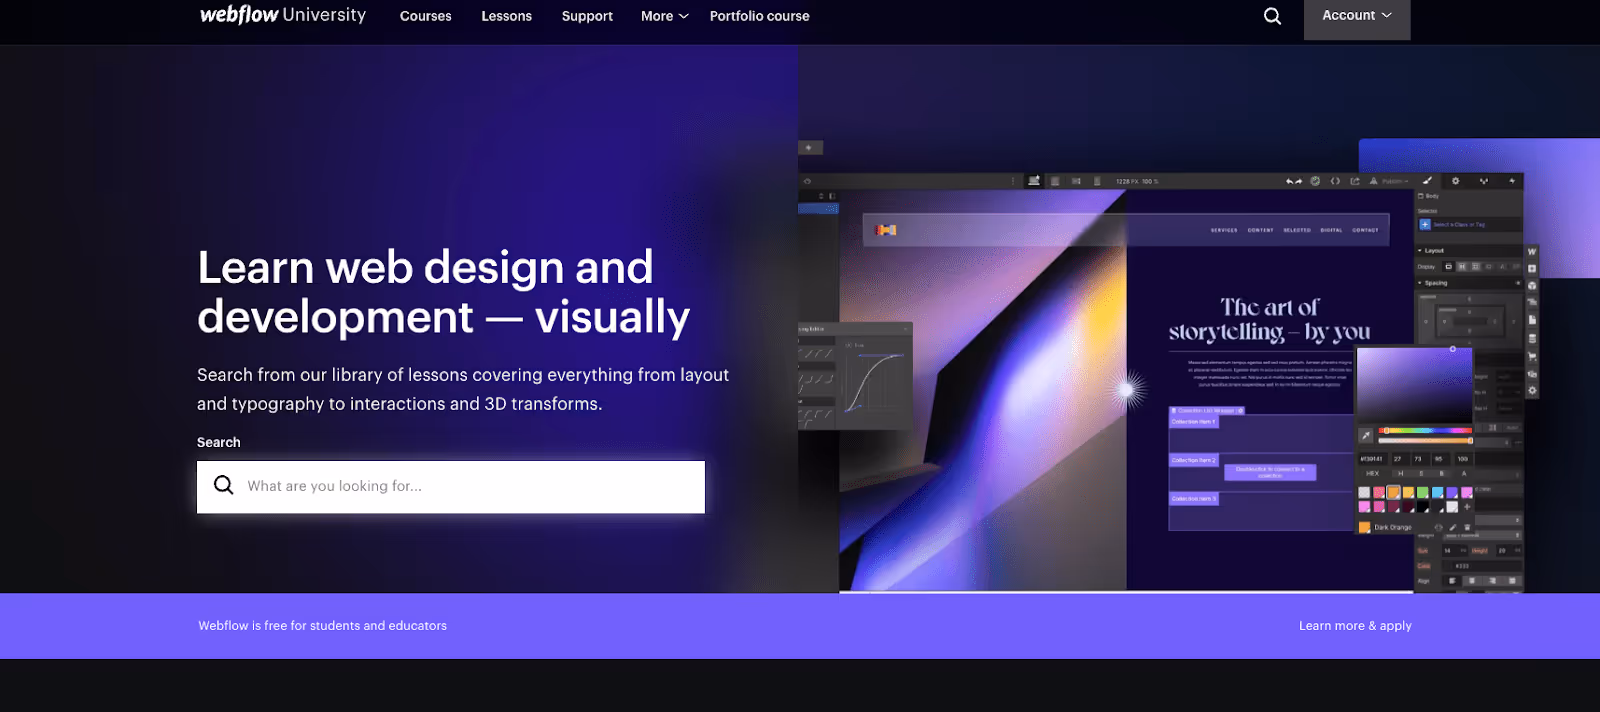
Task: Open the code export icon in designer mockup
Action: pos(1335,181)
